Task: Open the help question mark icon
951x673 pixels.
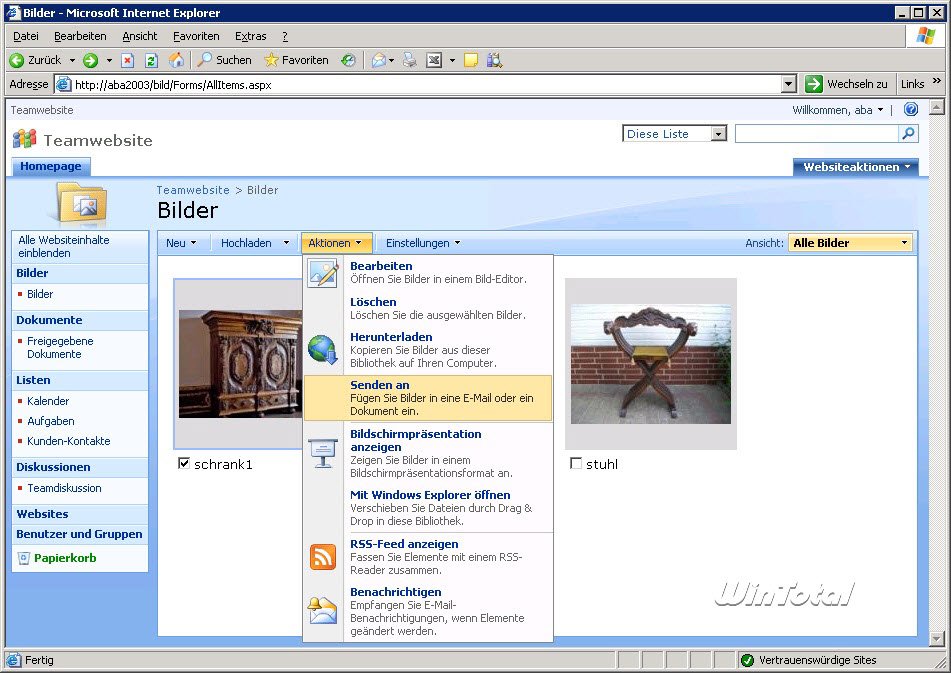Action: coord(911,110)
